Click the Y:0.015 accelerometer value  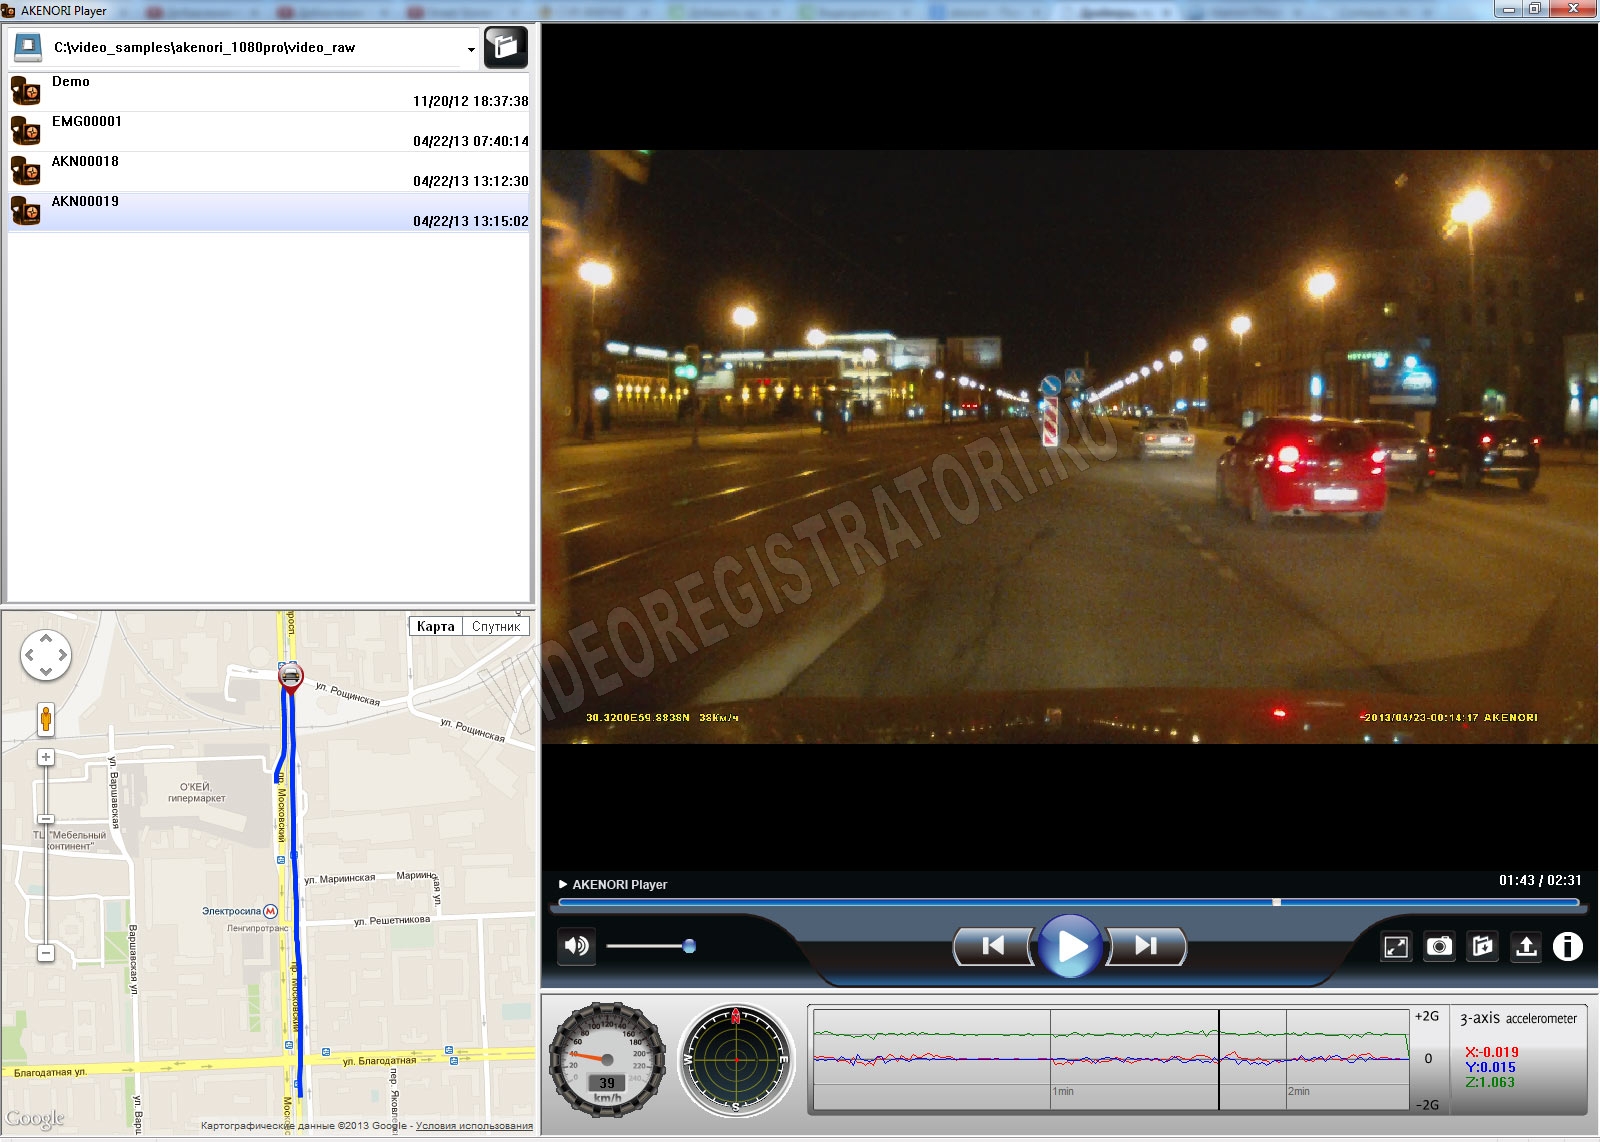pos(1490,1067)
